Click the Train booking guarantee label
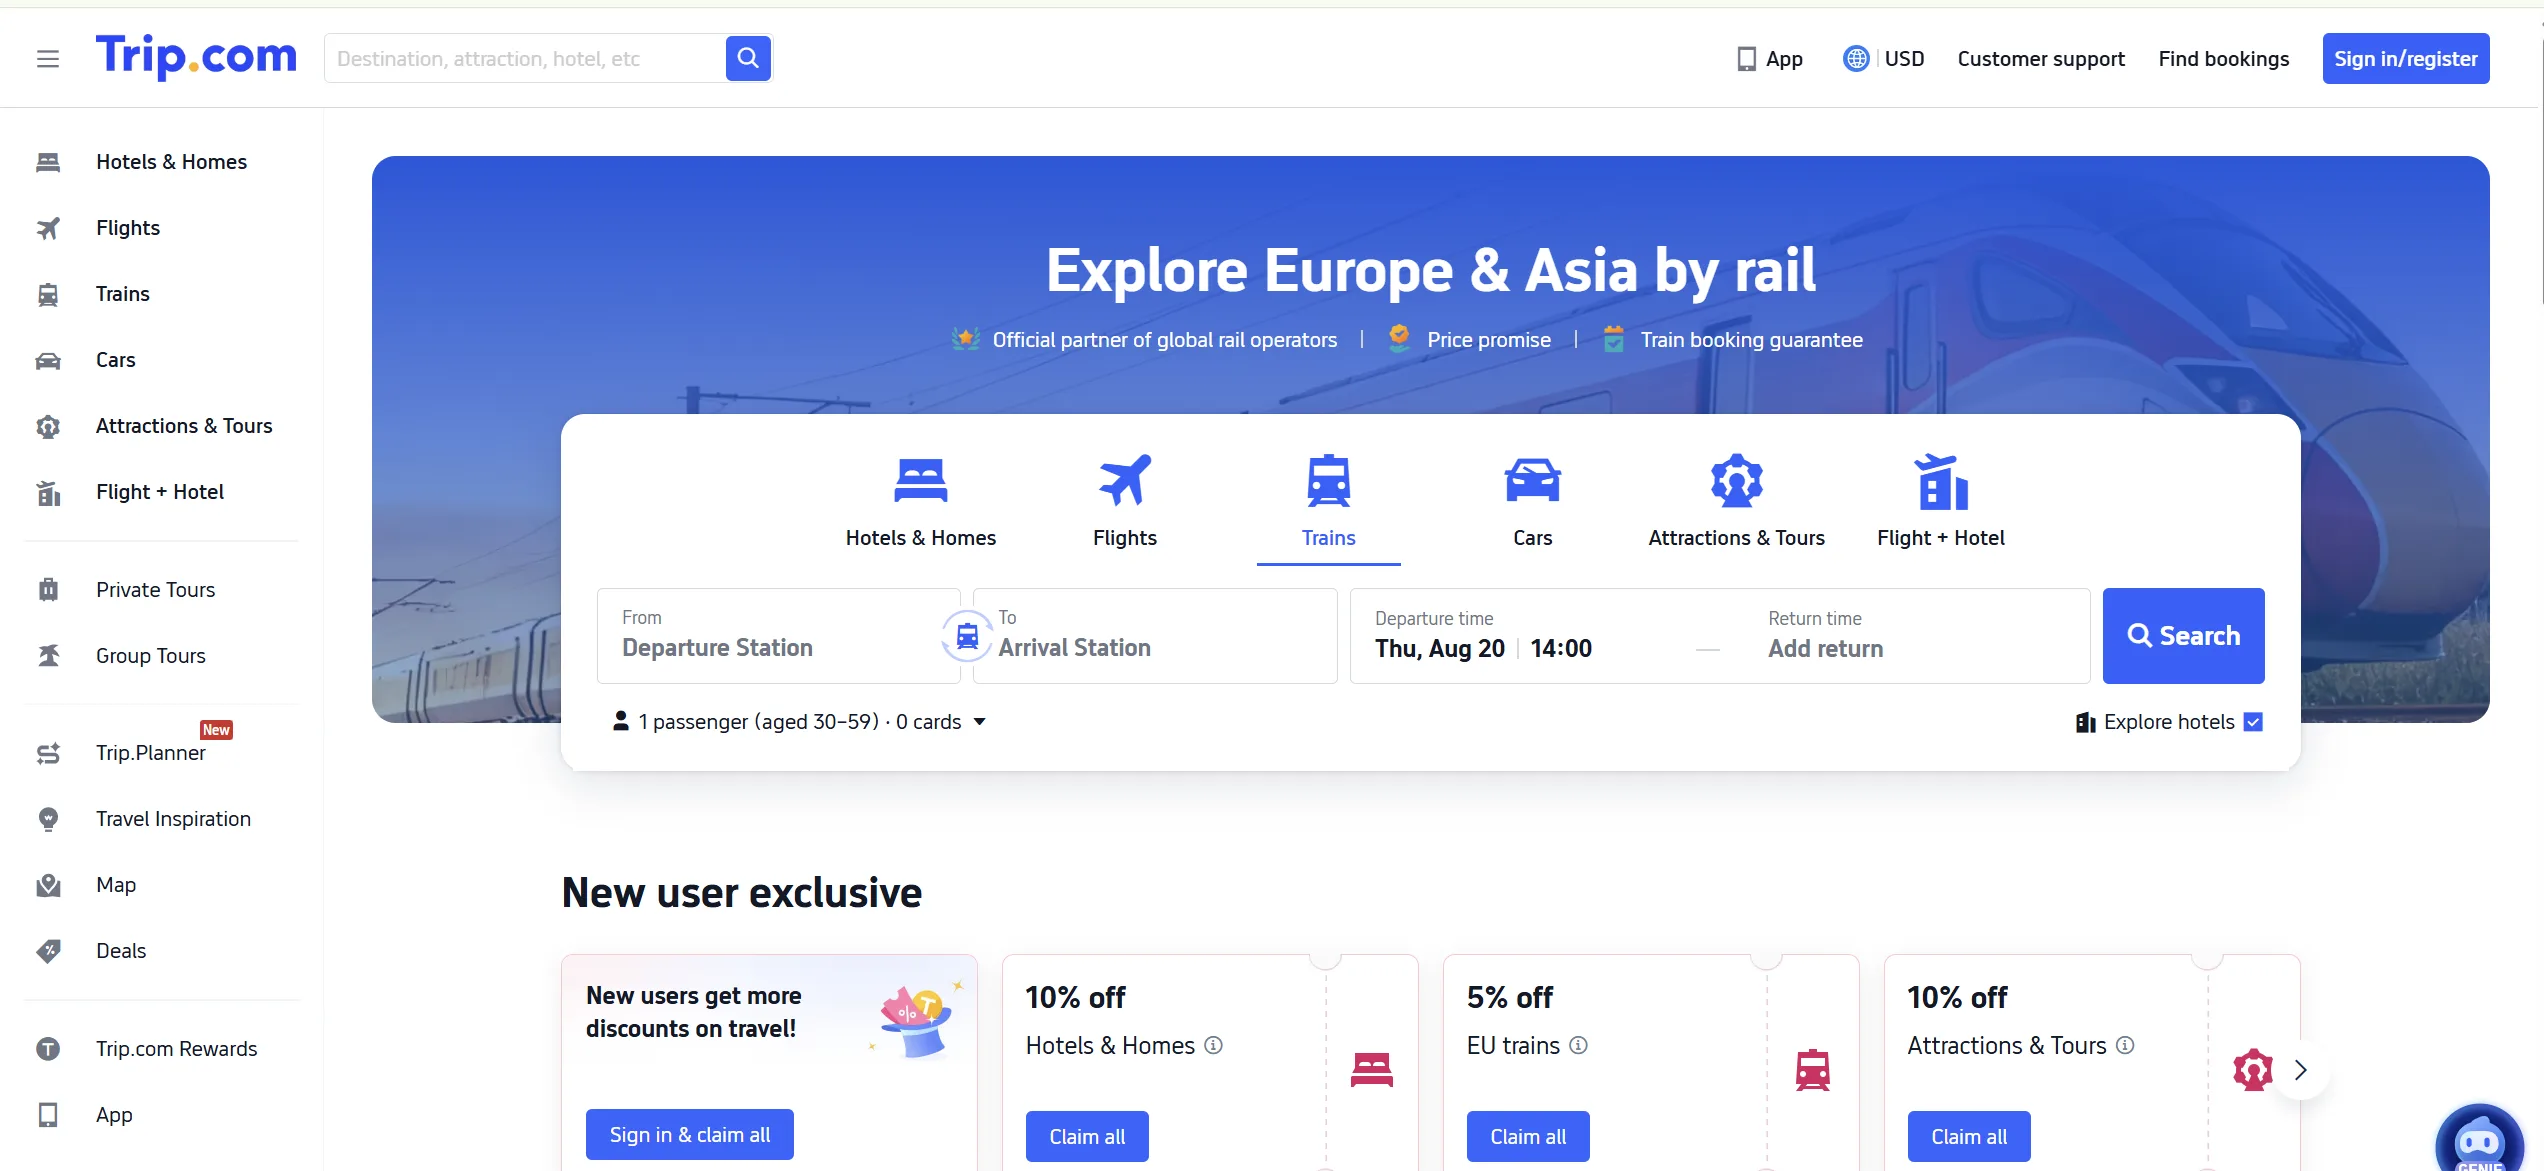The image size is (2544, 1171). (1751, 340)
